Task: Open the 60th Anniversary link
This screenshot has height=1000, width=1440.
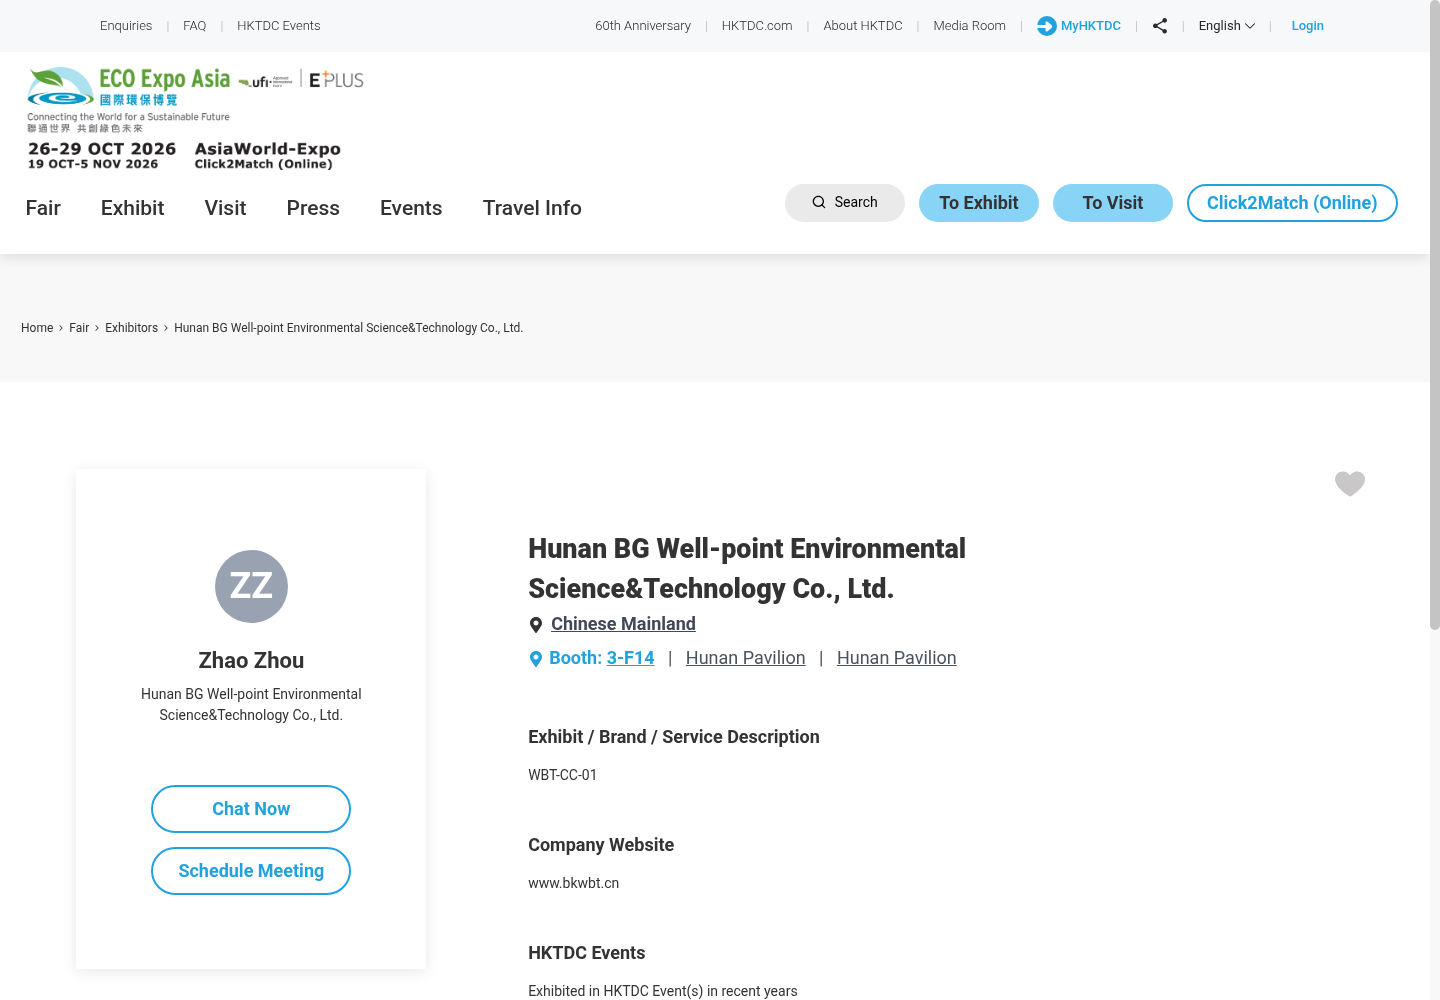Action: (643, 26)
